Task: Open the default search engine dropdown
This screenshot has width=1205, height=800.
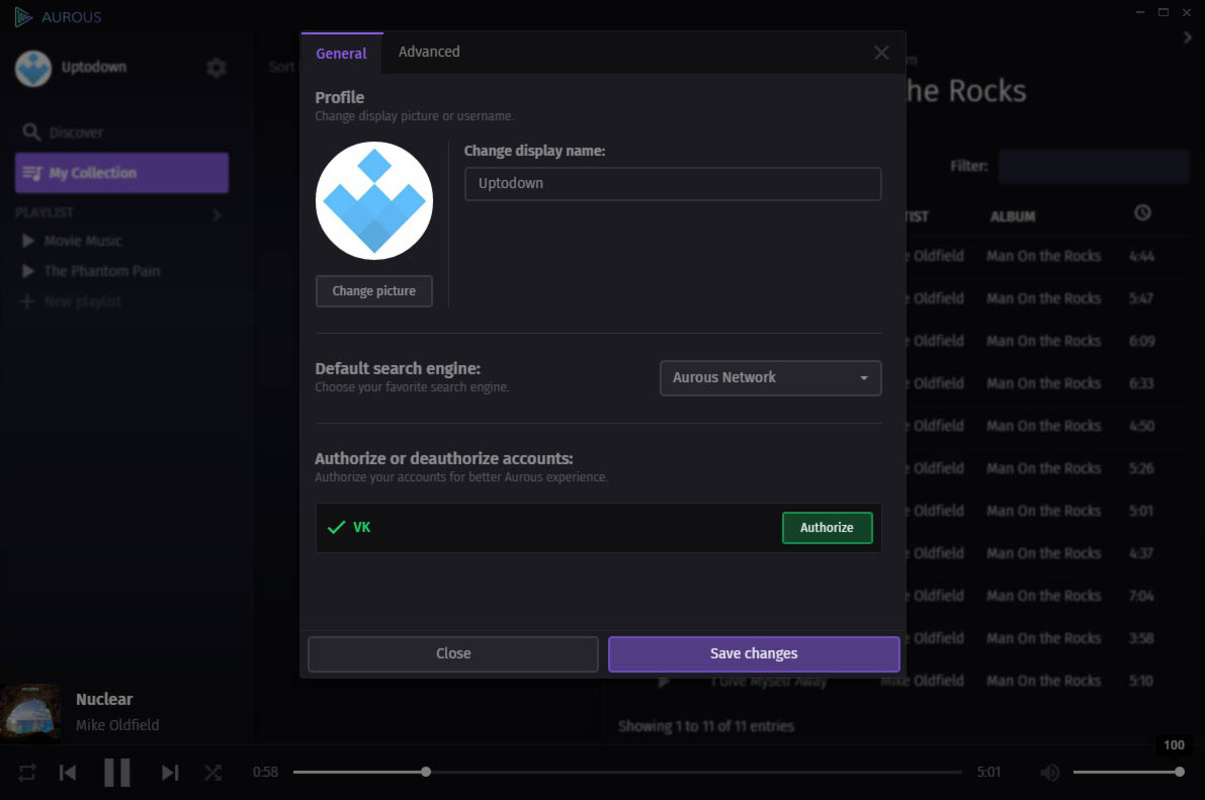Action: point(769,378)
